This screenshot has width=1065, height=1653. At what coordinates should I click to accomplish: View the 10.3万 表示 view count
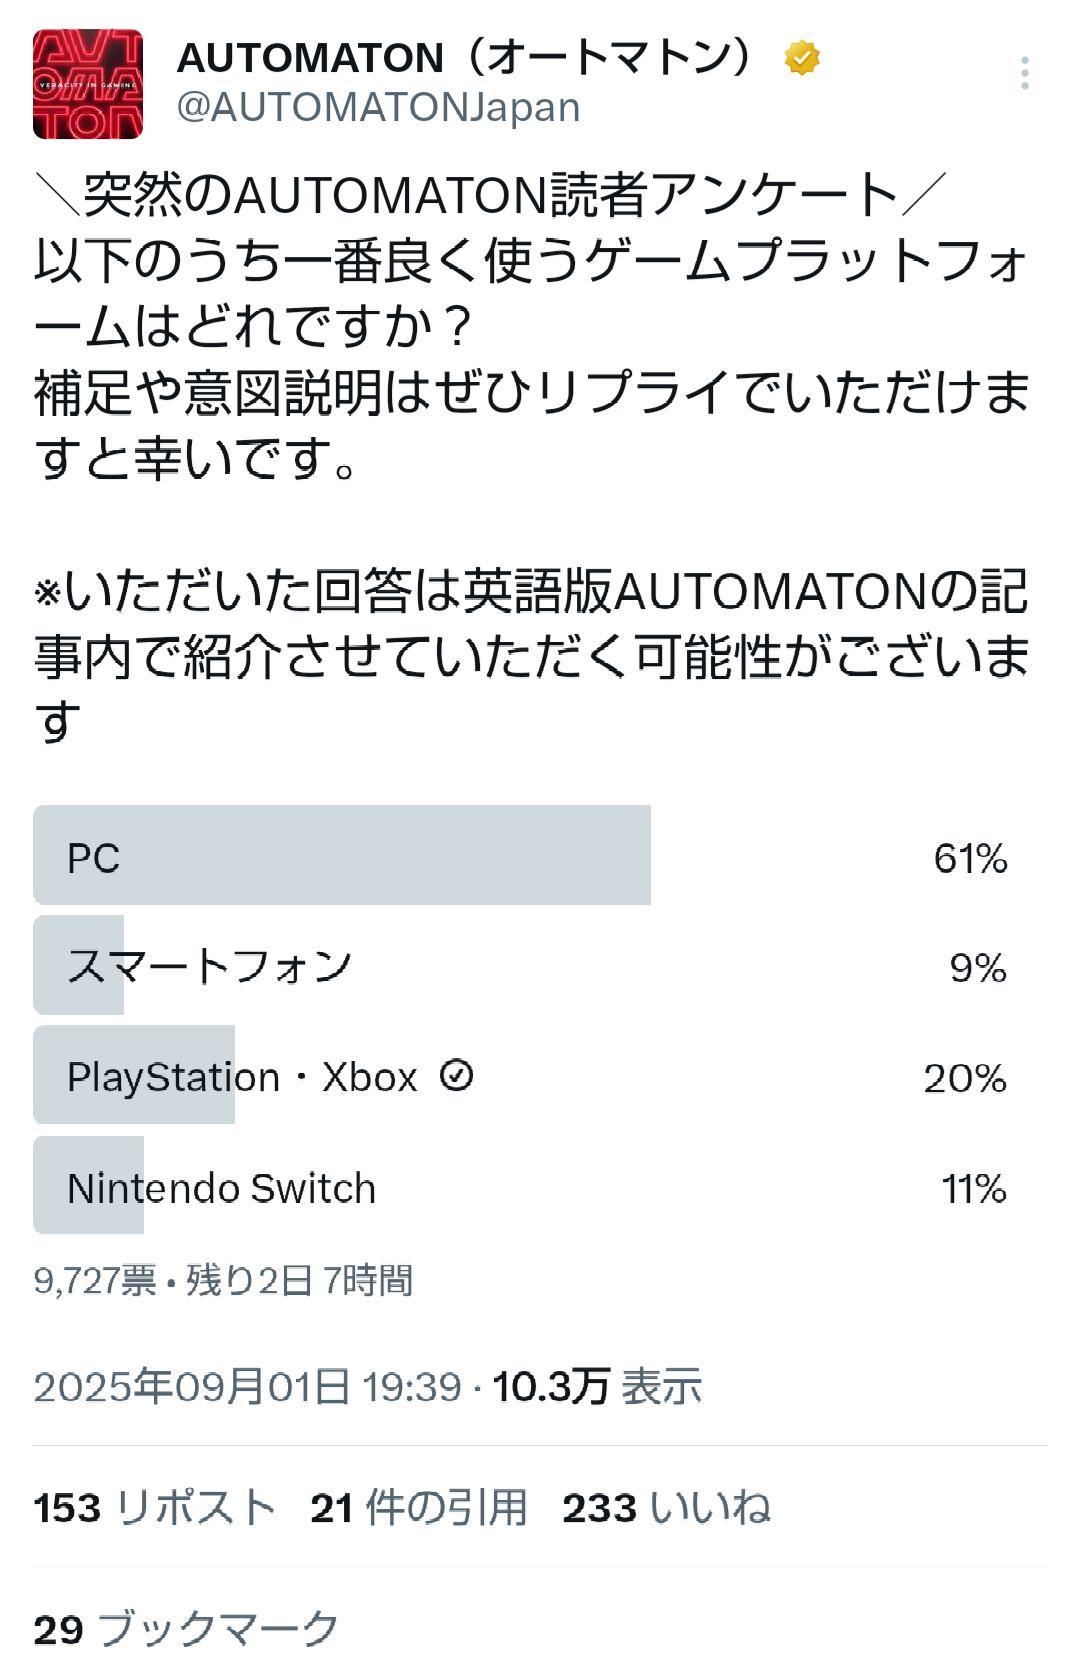(597, 1387)
